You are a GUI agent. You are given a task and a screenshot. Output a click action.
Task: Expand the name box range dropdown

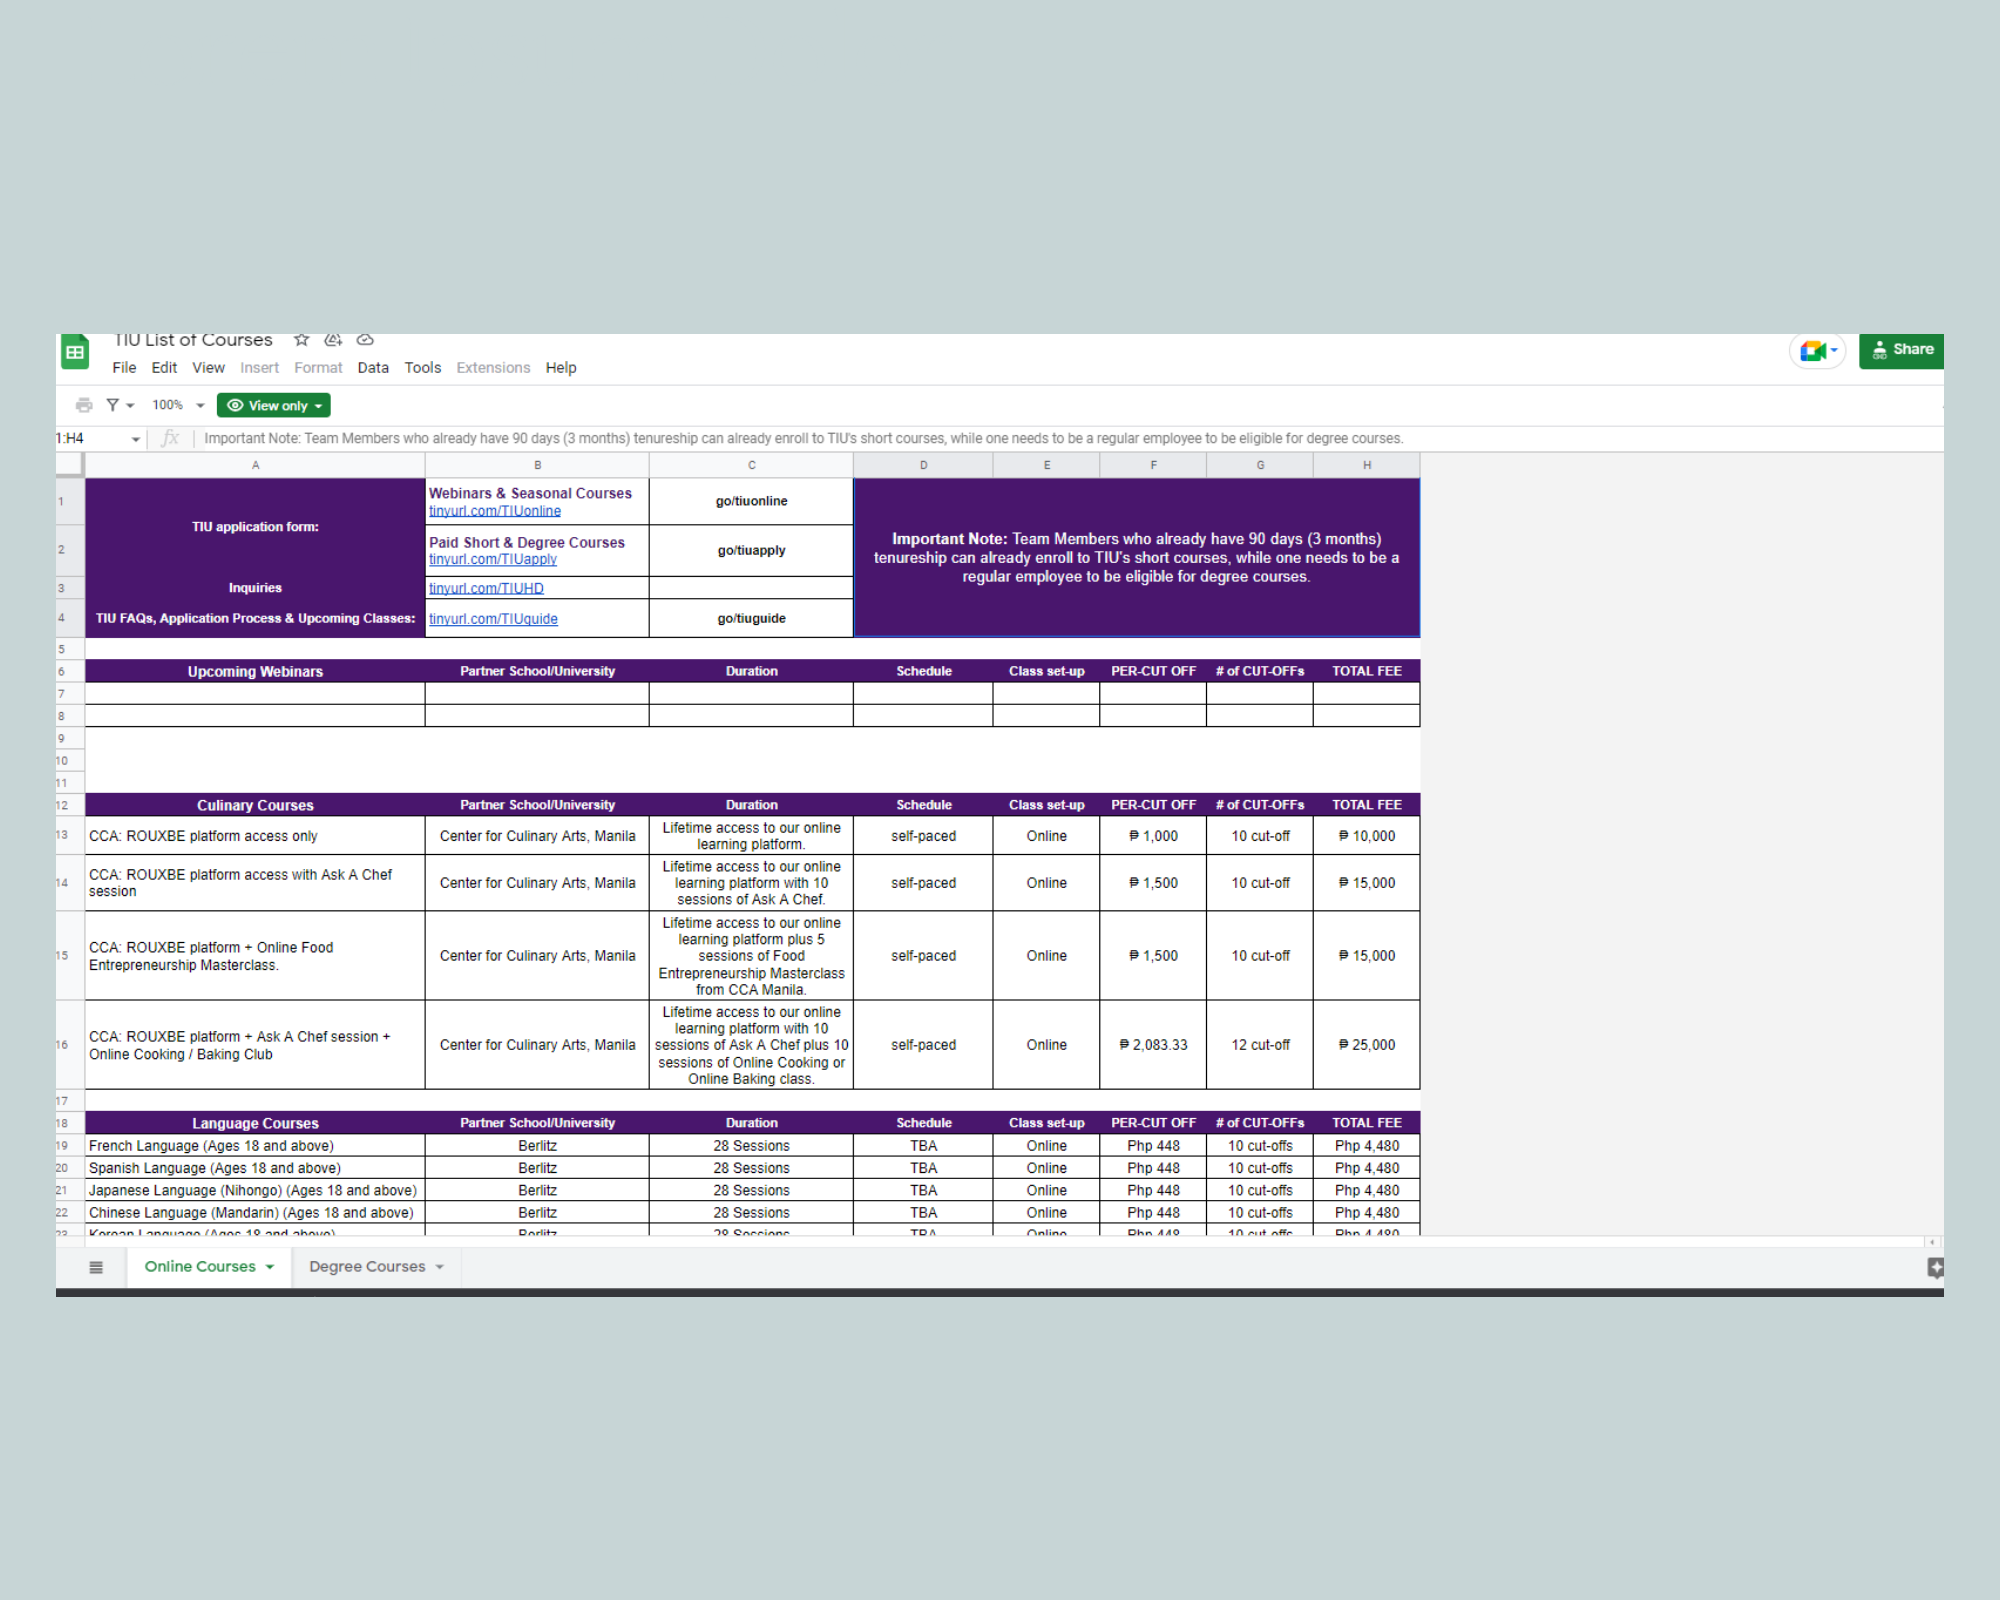pos(136,439)
